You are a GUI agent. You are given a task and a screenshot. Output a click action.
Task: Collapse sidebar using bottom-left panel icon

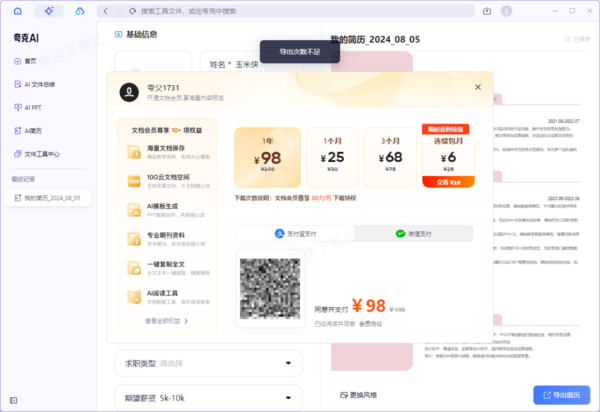click(14, 400)
